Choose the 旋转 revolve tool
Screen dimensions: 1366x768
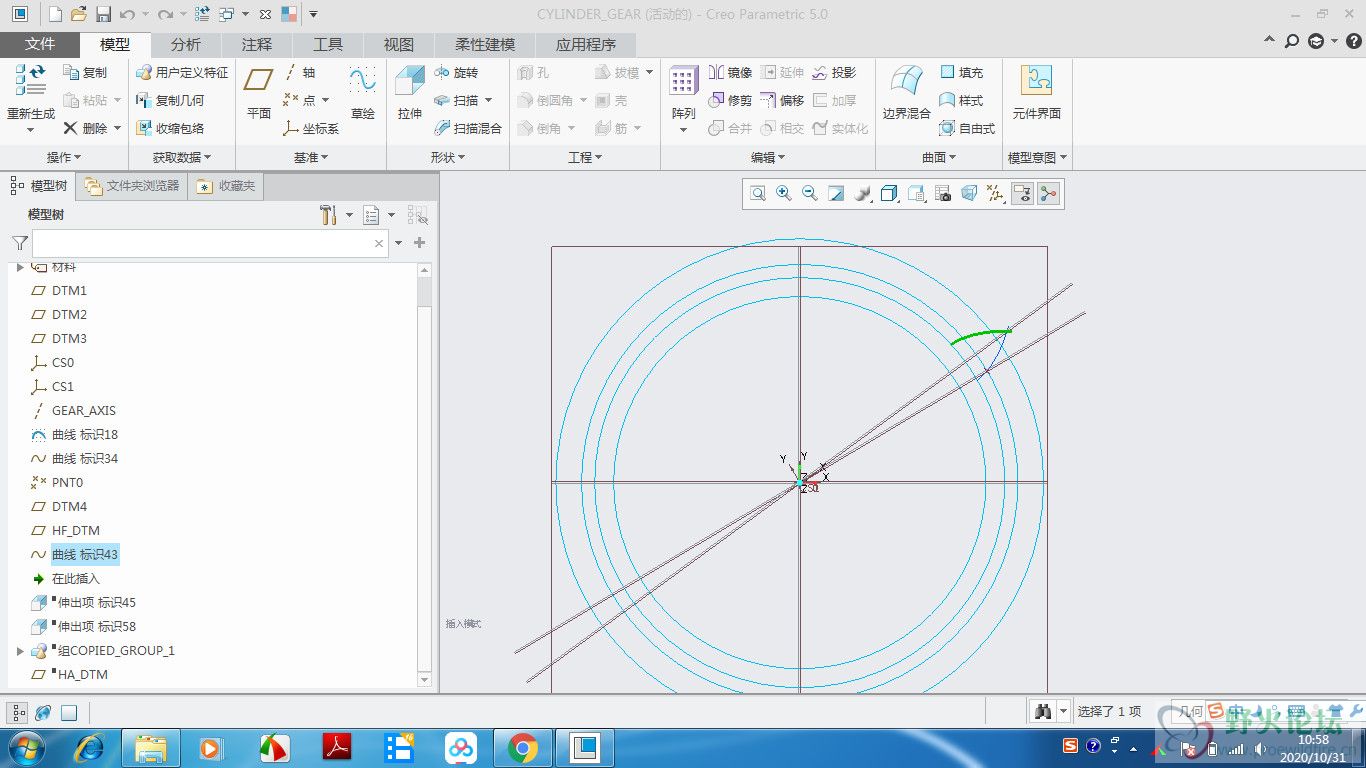click(x=456, y=72)
